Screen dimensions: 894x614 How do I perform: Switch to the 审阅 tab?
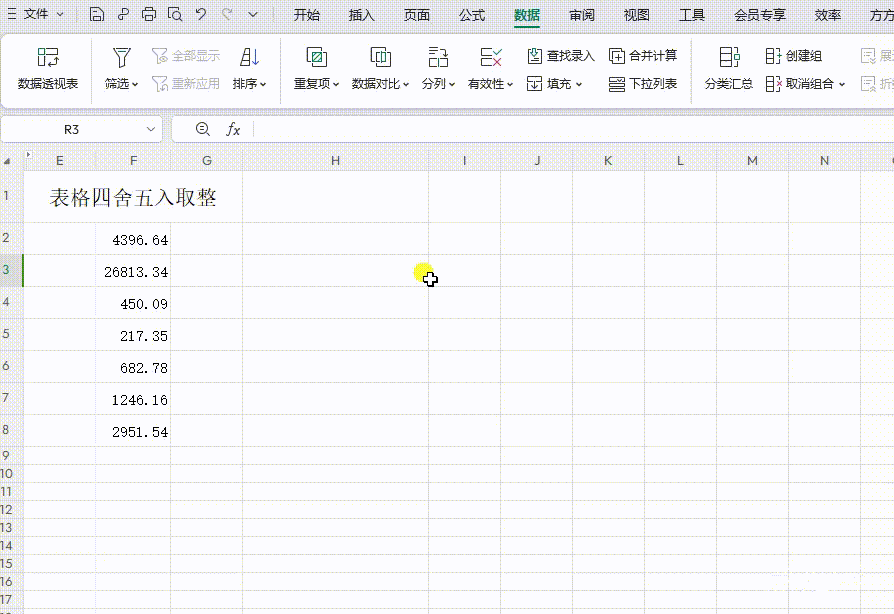pyautogui.click(x=582, y=15)
